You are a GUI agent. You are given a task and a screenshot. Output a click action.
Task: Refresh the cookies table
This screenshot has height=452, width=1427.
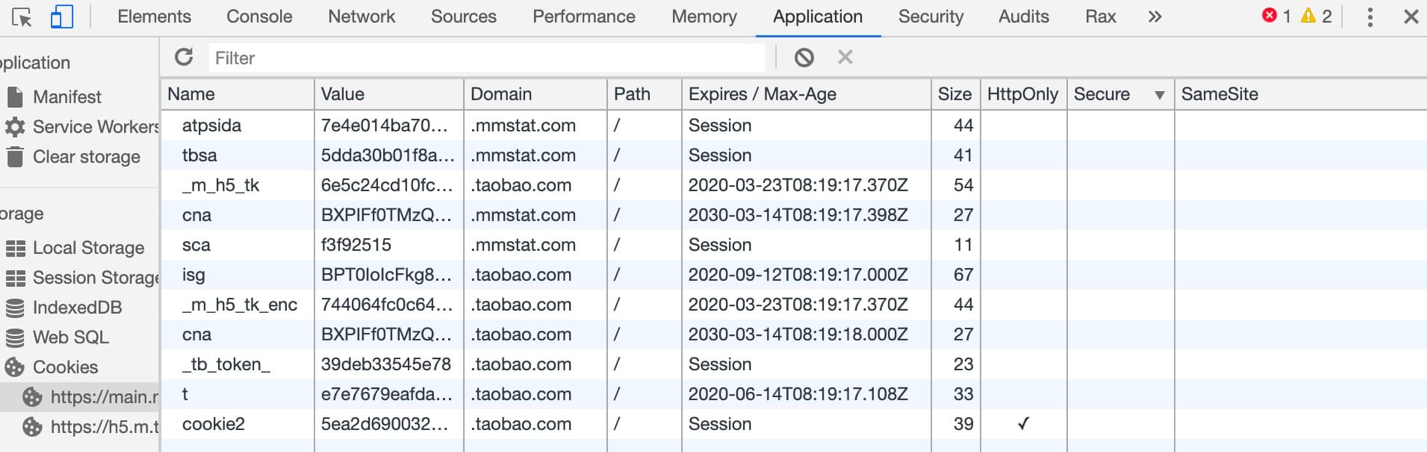[184, 58]
